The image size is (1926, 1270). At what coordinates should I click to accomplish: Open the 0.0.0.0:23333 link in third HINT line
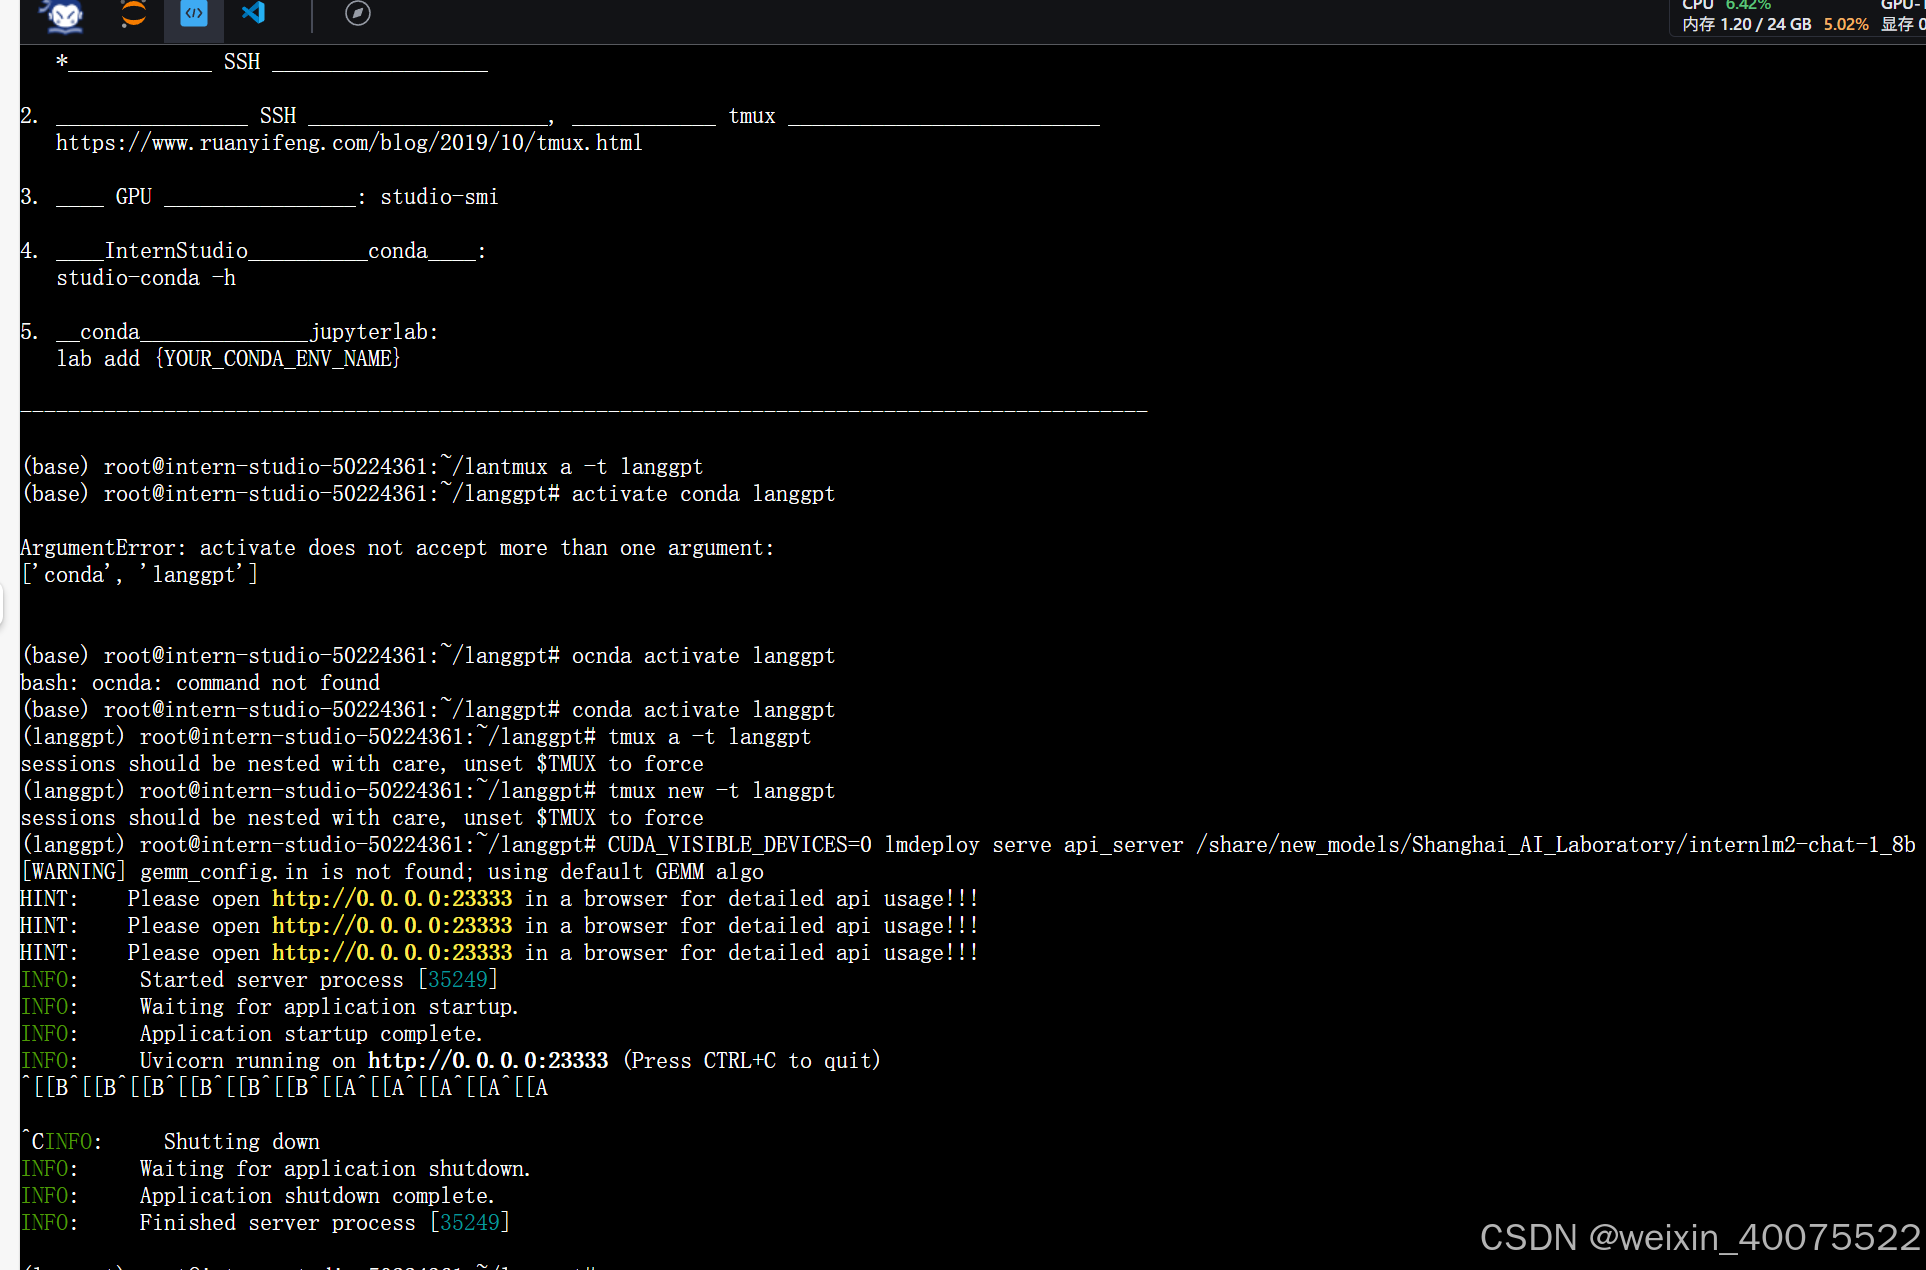(x=392, y=953)
